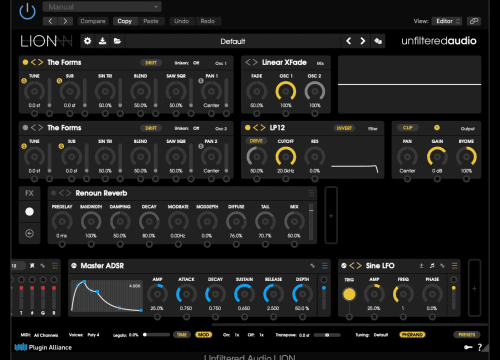
Task: Click the Redo button
Action: [208, 21]
